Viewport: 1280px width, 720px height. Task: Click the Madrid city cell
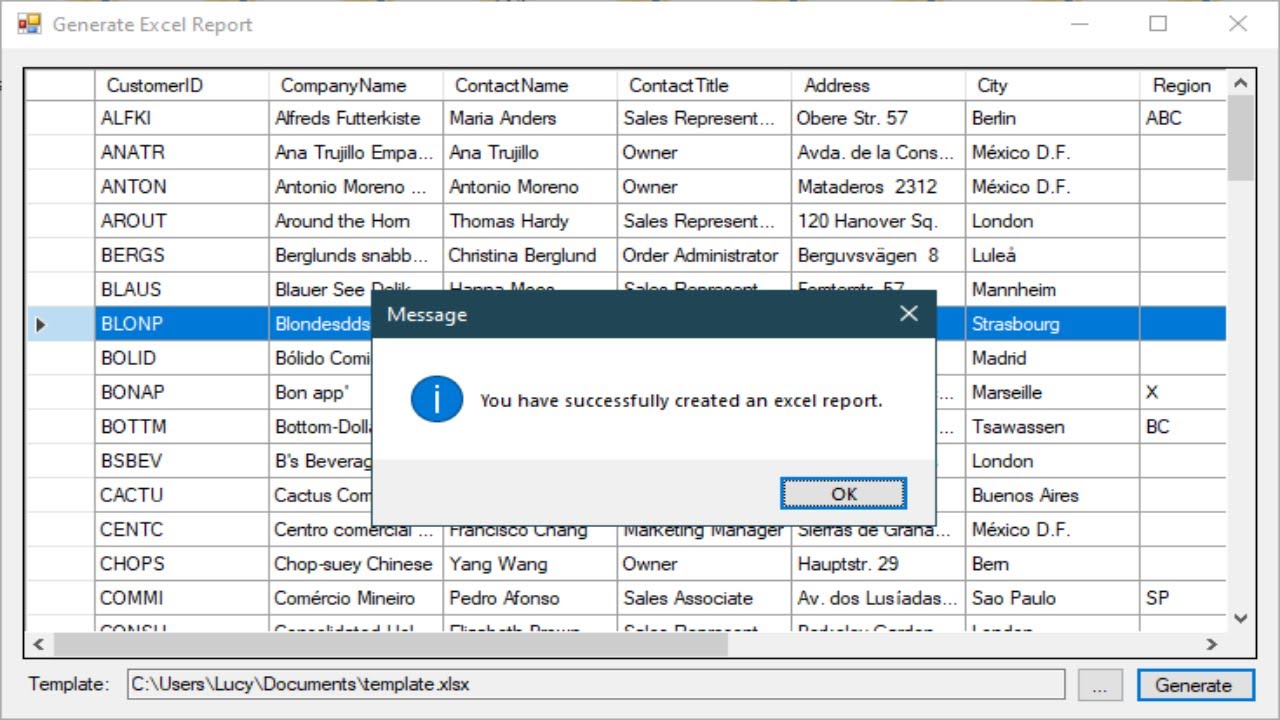(1051, 357)
